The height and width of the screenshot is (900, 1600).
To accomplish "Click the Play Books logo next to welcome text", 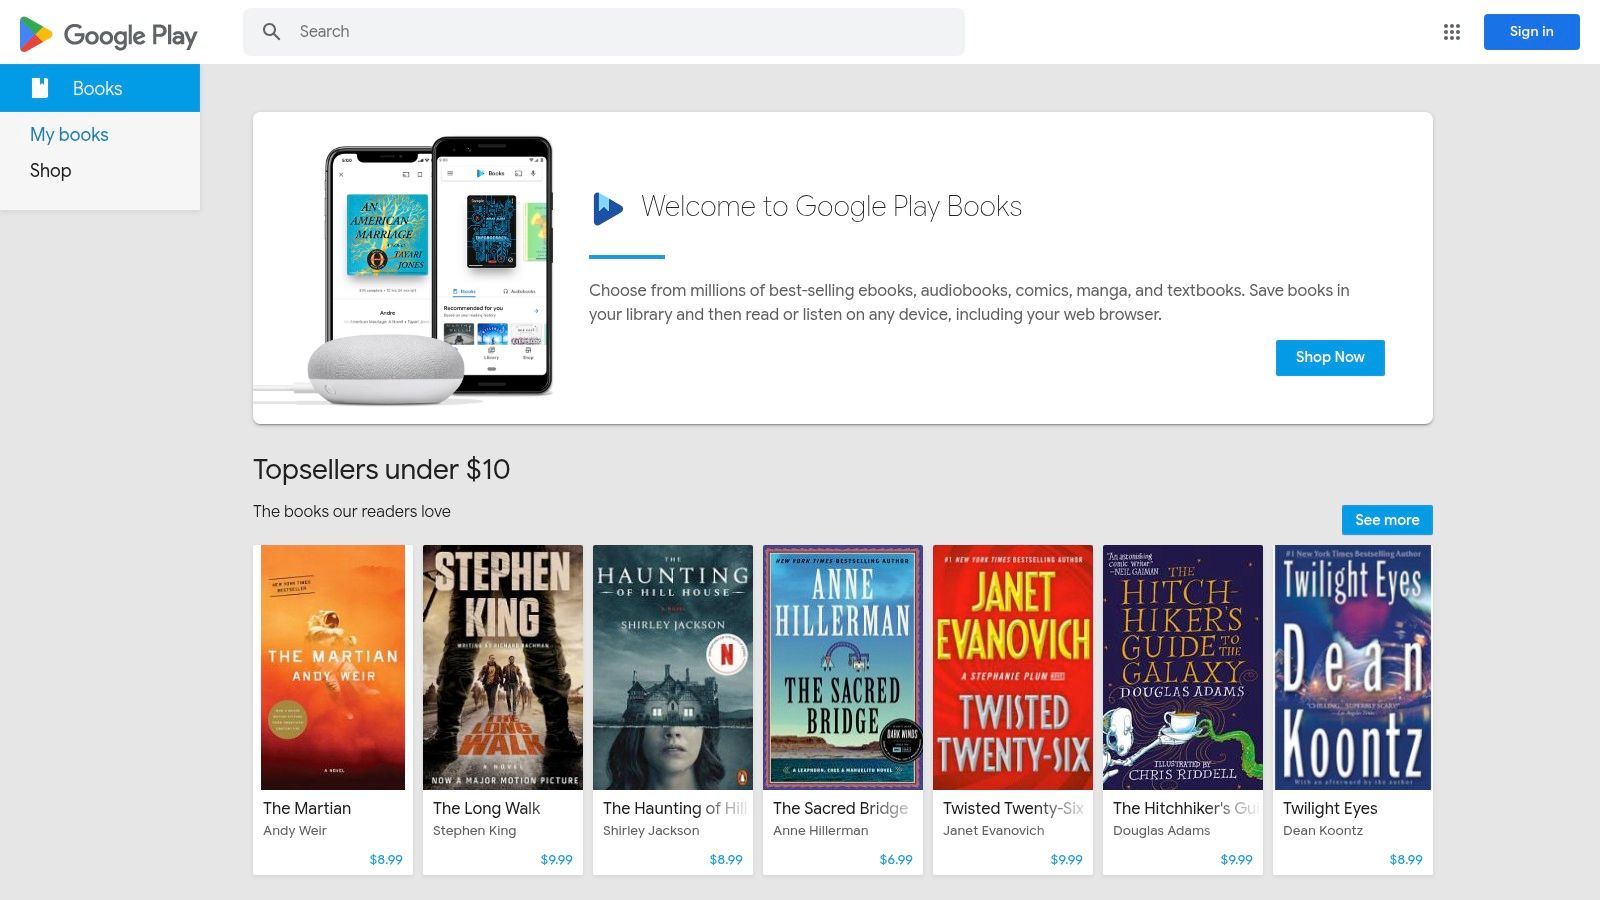I will coord(607,207).
